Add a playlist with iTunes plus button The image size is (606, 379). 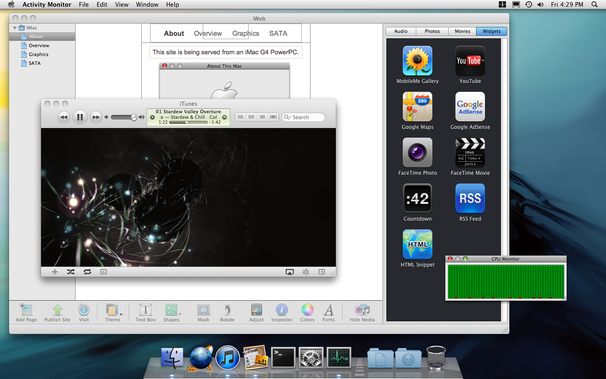(x=54, y=272)
